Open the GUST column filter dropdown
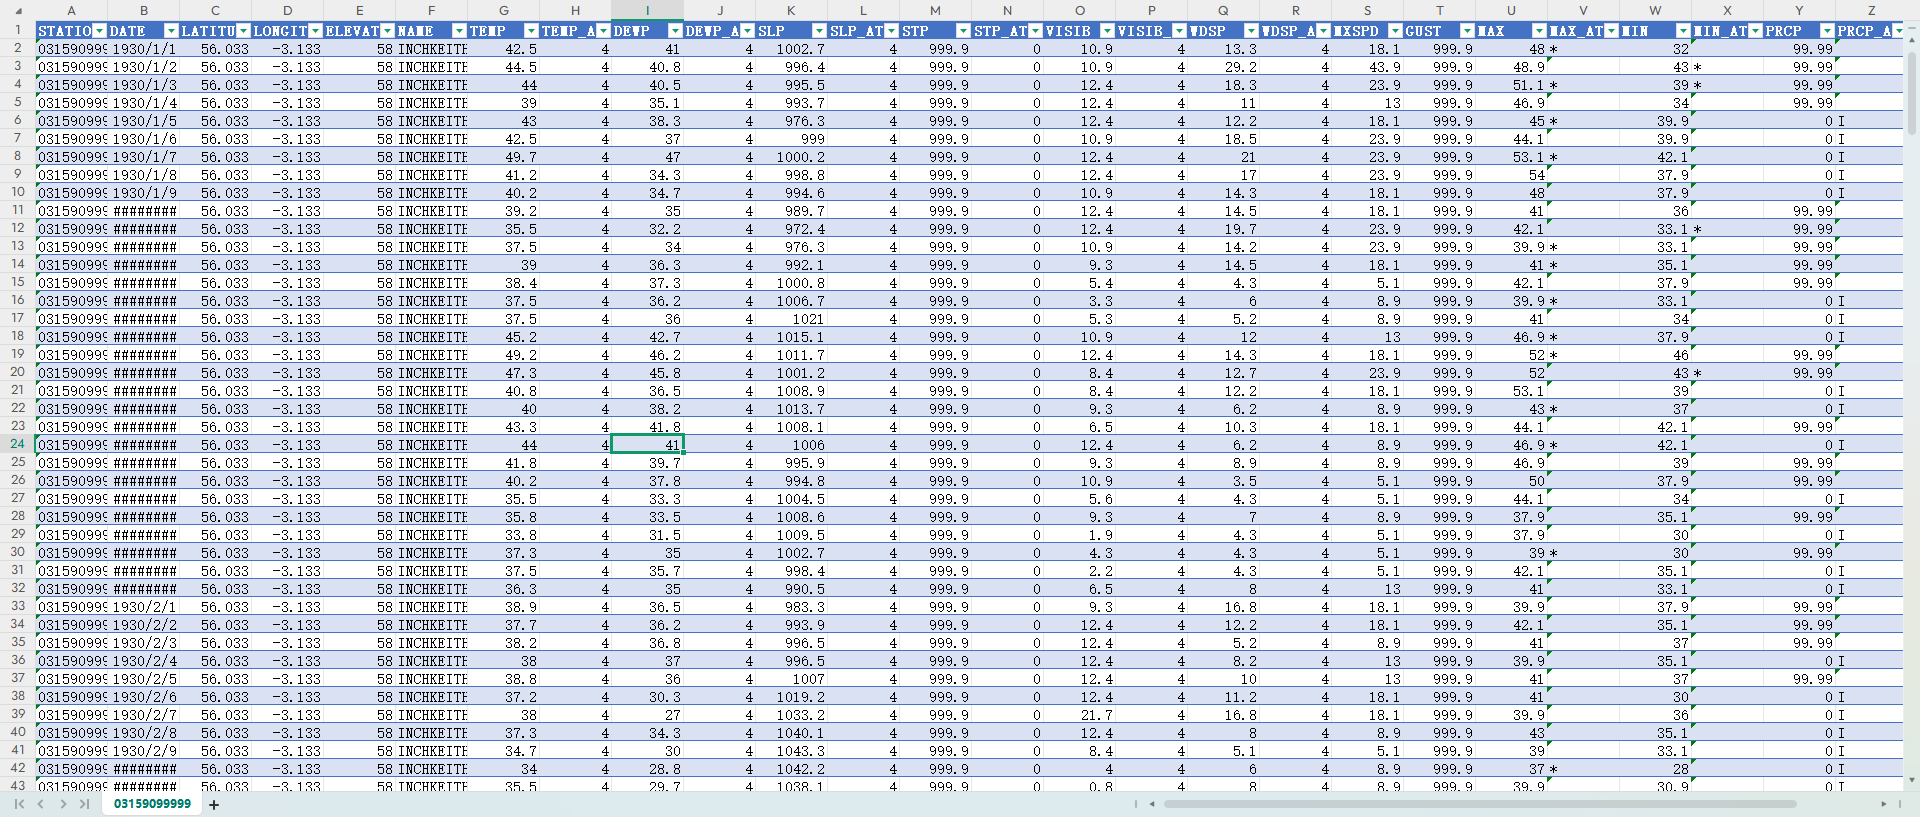The width and height of the screenshot is (1920, 817). (x=1467, y=31)
